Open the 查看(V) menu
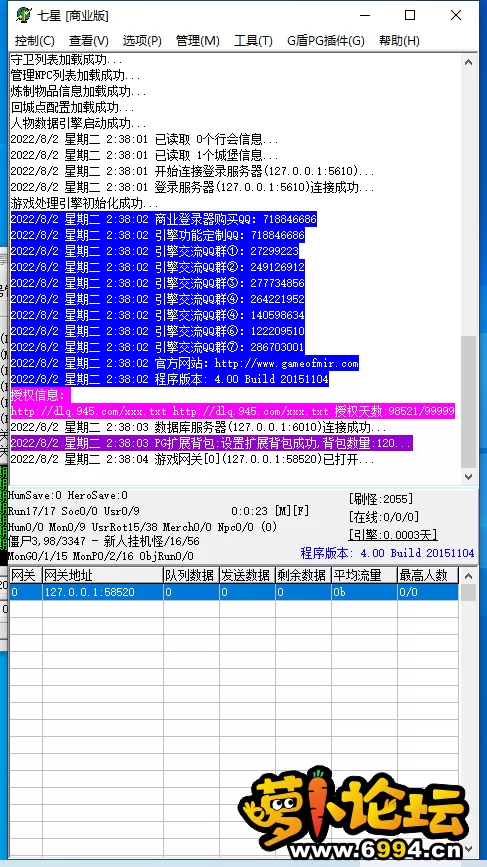 click(x=88, y=41)
